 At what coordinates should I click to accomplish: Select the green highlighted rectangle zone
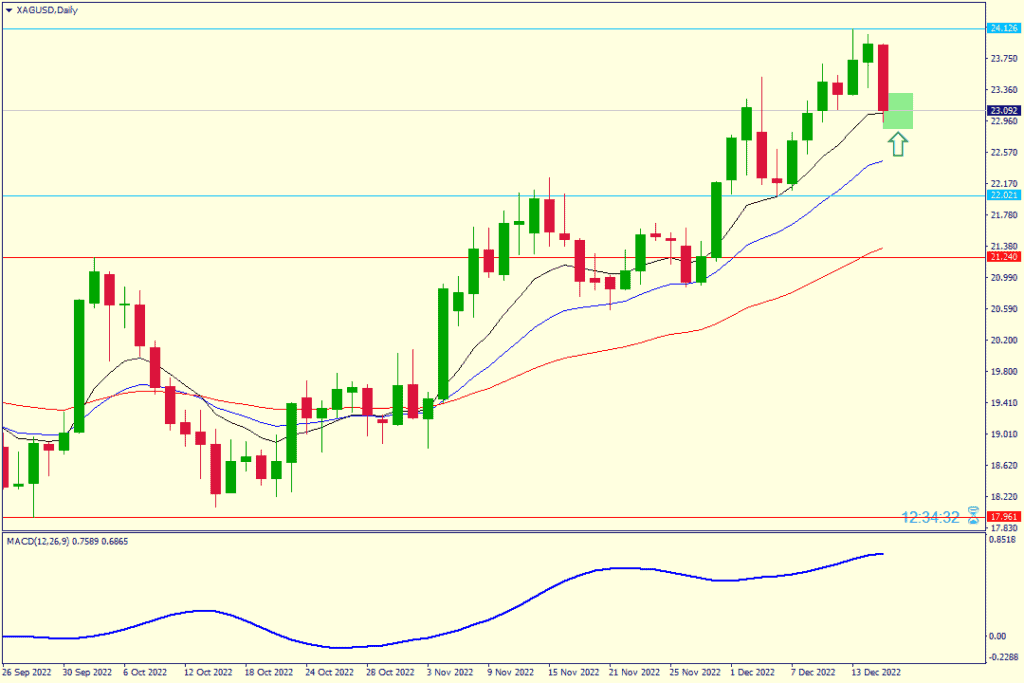[898, 111]
